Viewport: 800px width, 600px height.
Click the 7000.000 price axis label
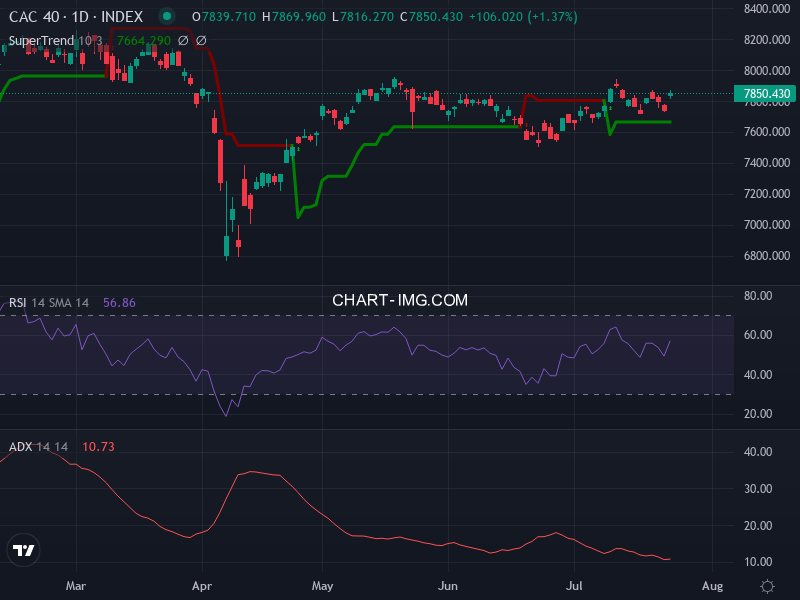(767, 224)
